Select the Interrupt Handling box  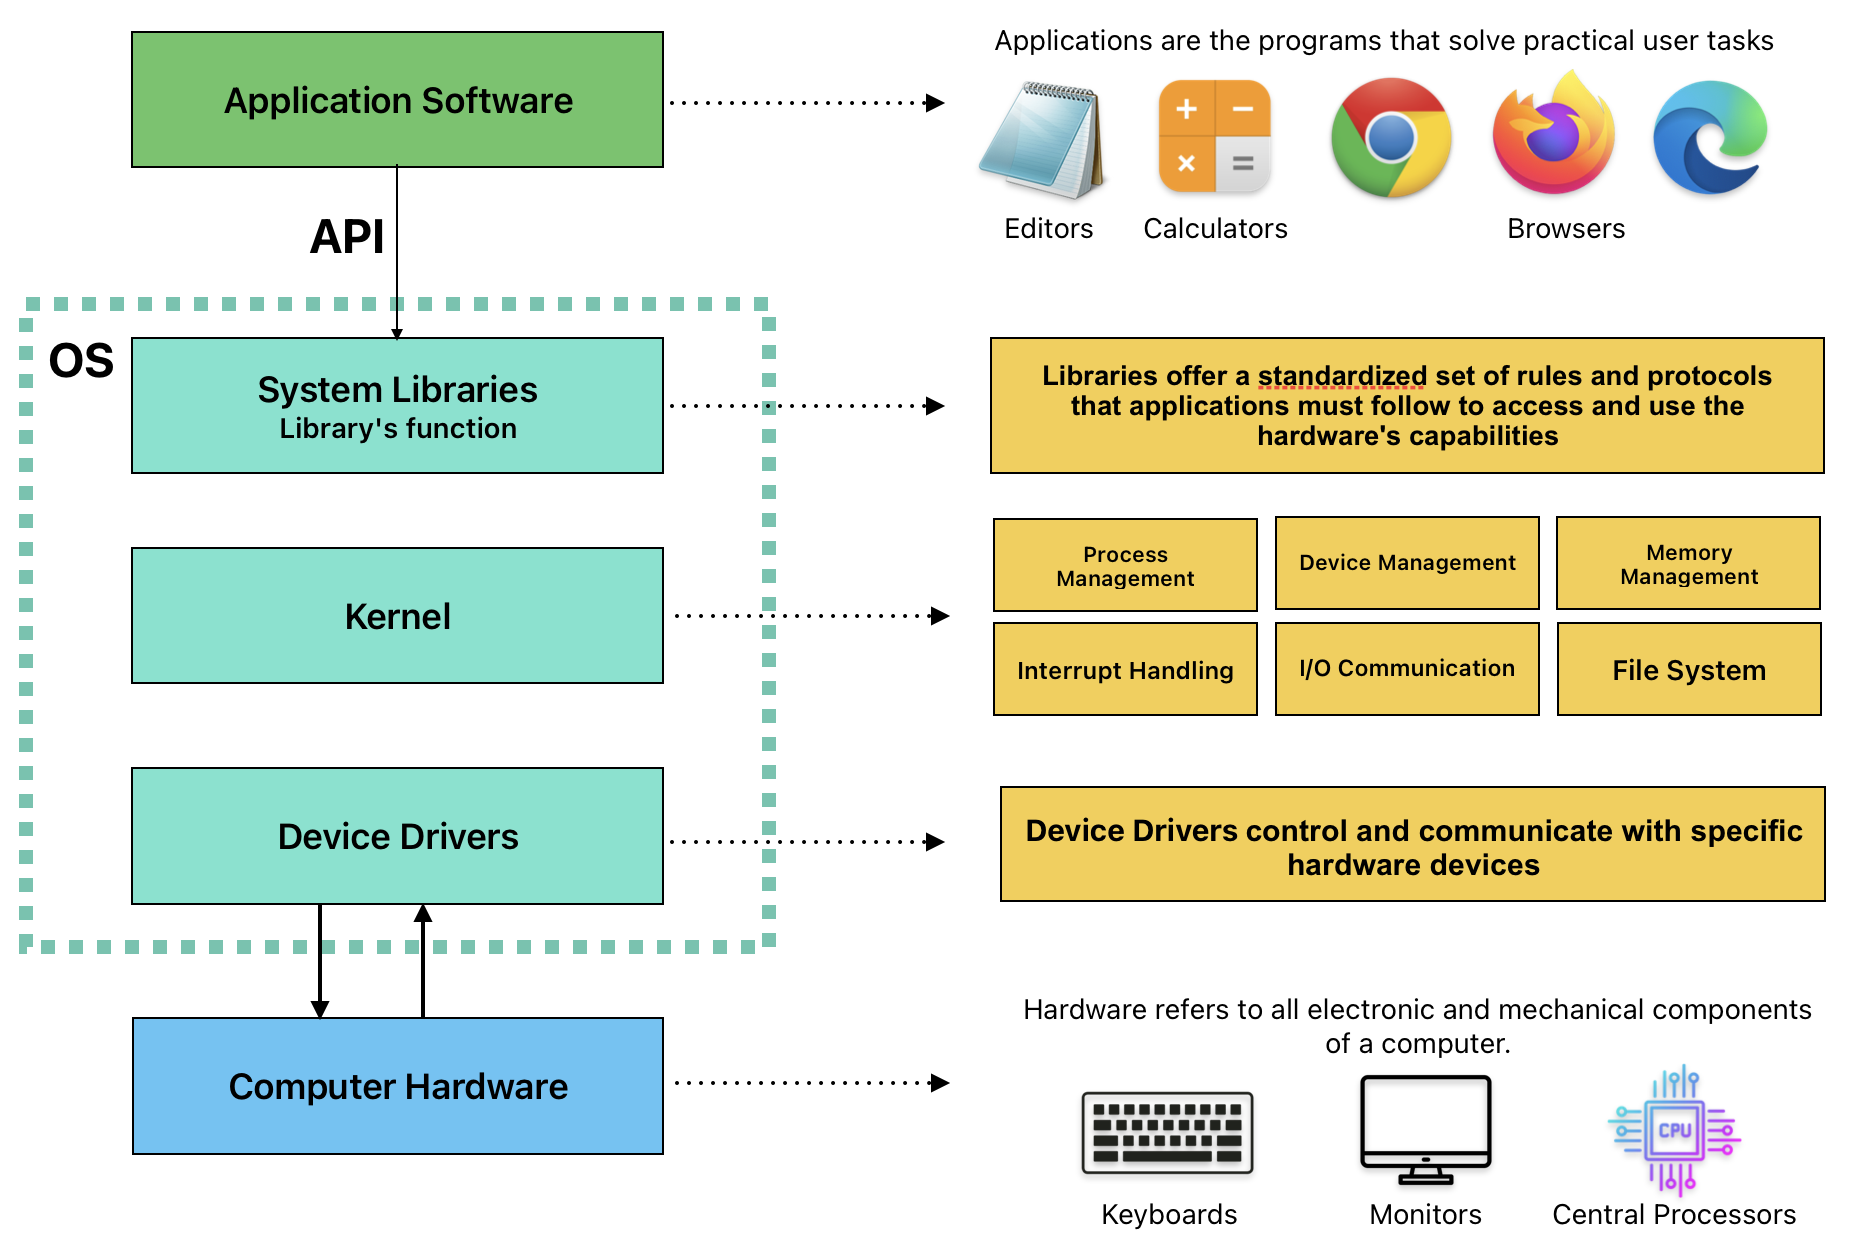tap(1124, 669)
